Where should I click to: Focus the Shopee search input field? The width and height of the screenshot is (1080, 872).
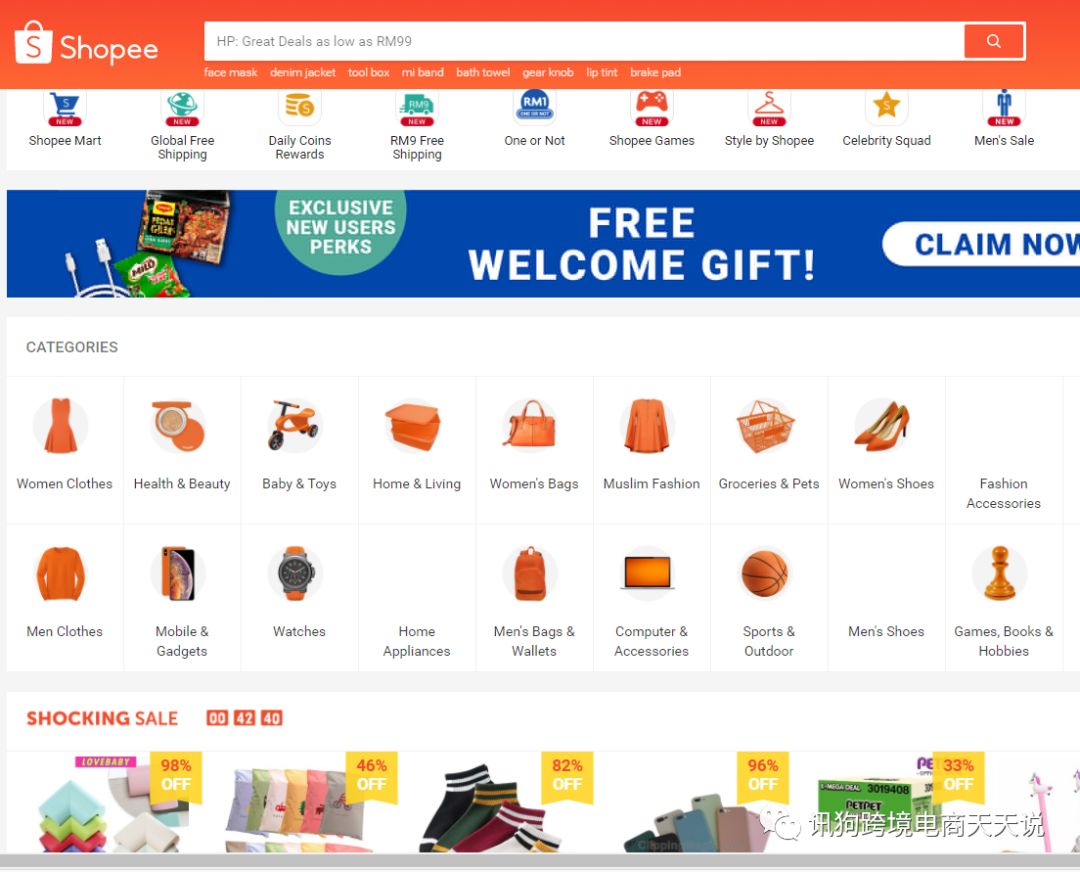tap(584, 41)
